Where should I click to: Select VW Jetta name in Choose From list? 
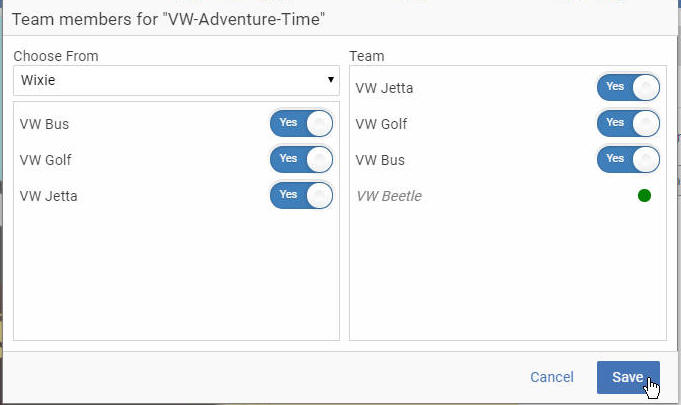[48, 196]
